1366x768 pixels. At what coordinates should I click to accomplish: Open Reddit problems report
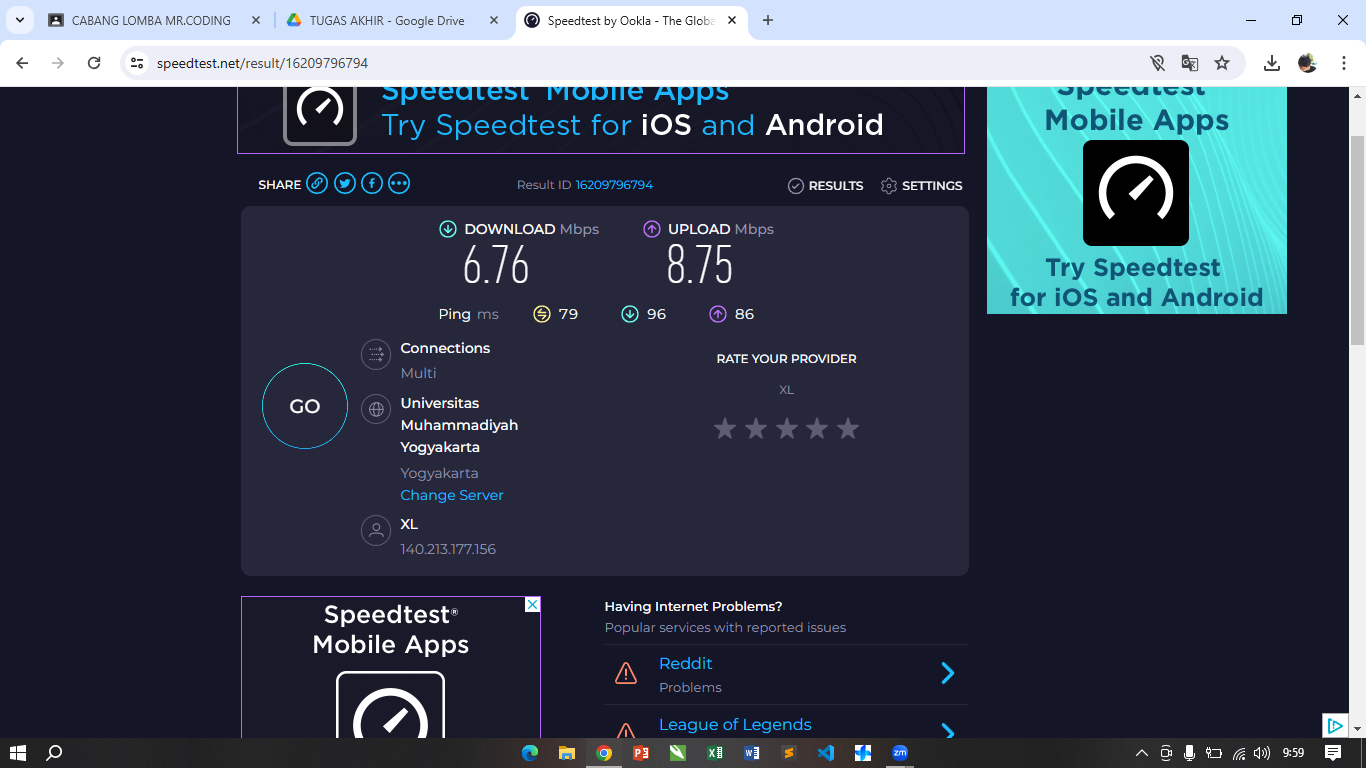coord(686,664)
